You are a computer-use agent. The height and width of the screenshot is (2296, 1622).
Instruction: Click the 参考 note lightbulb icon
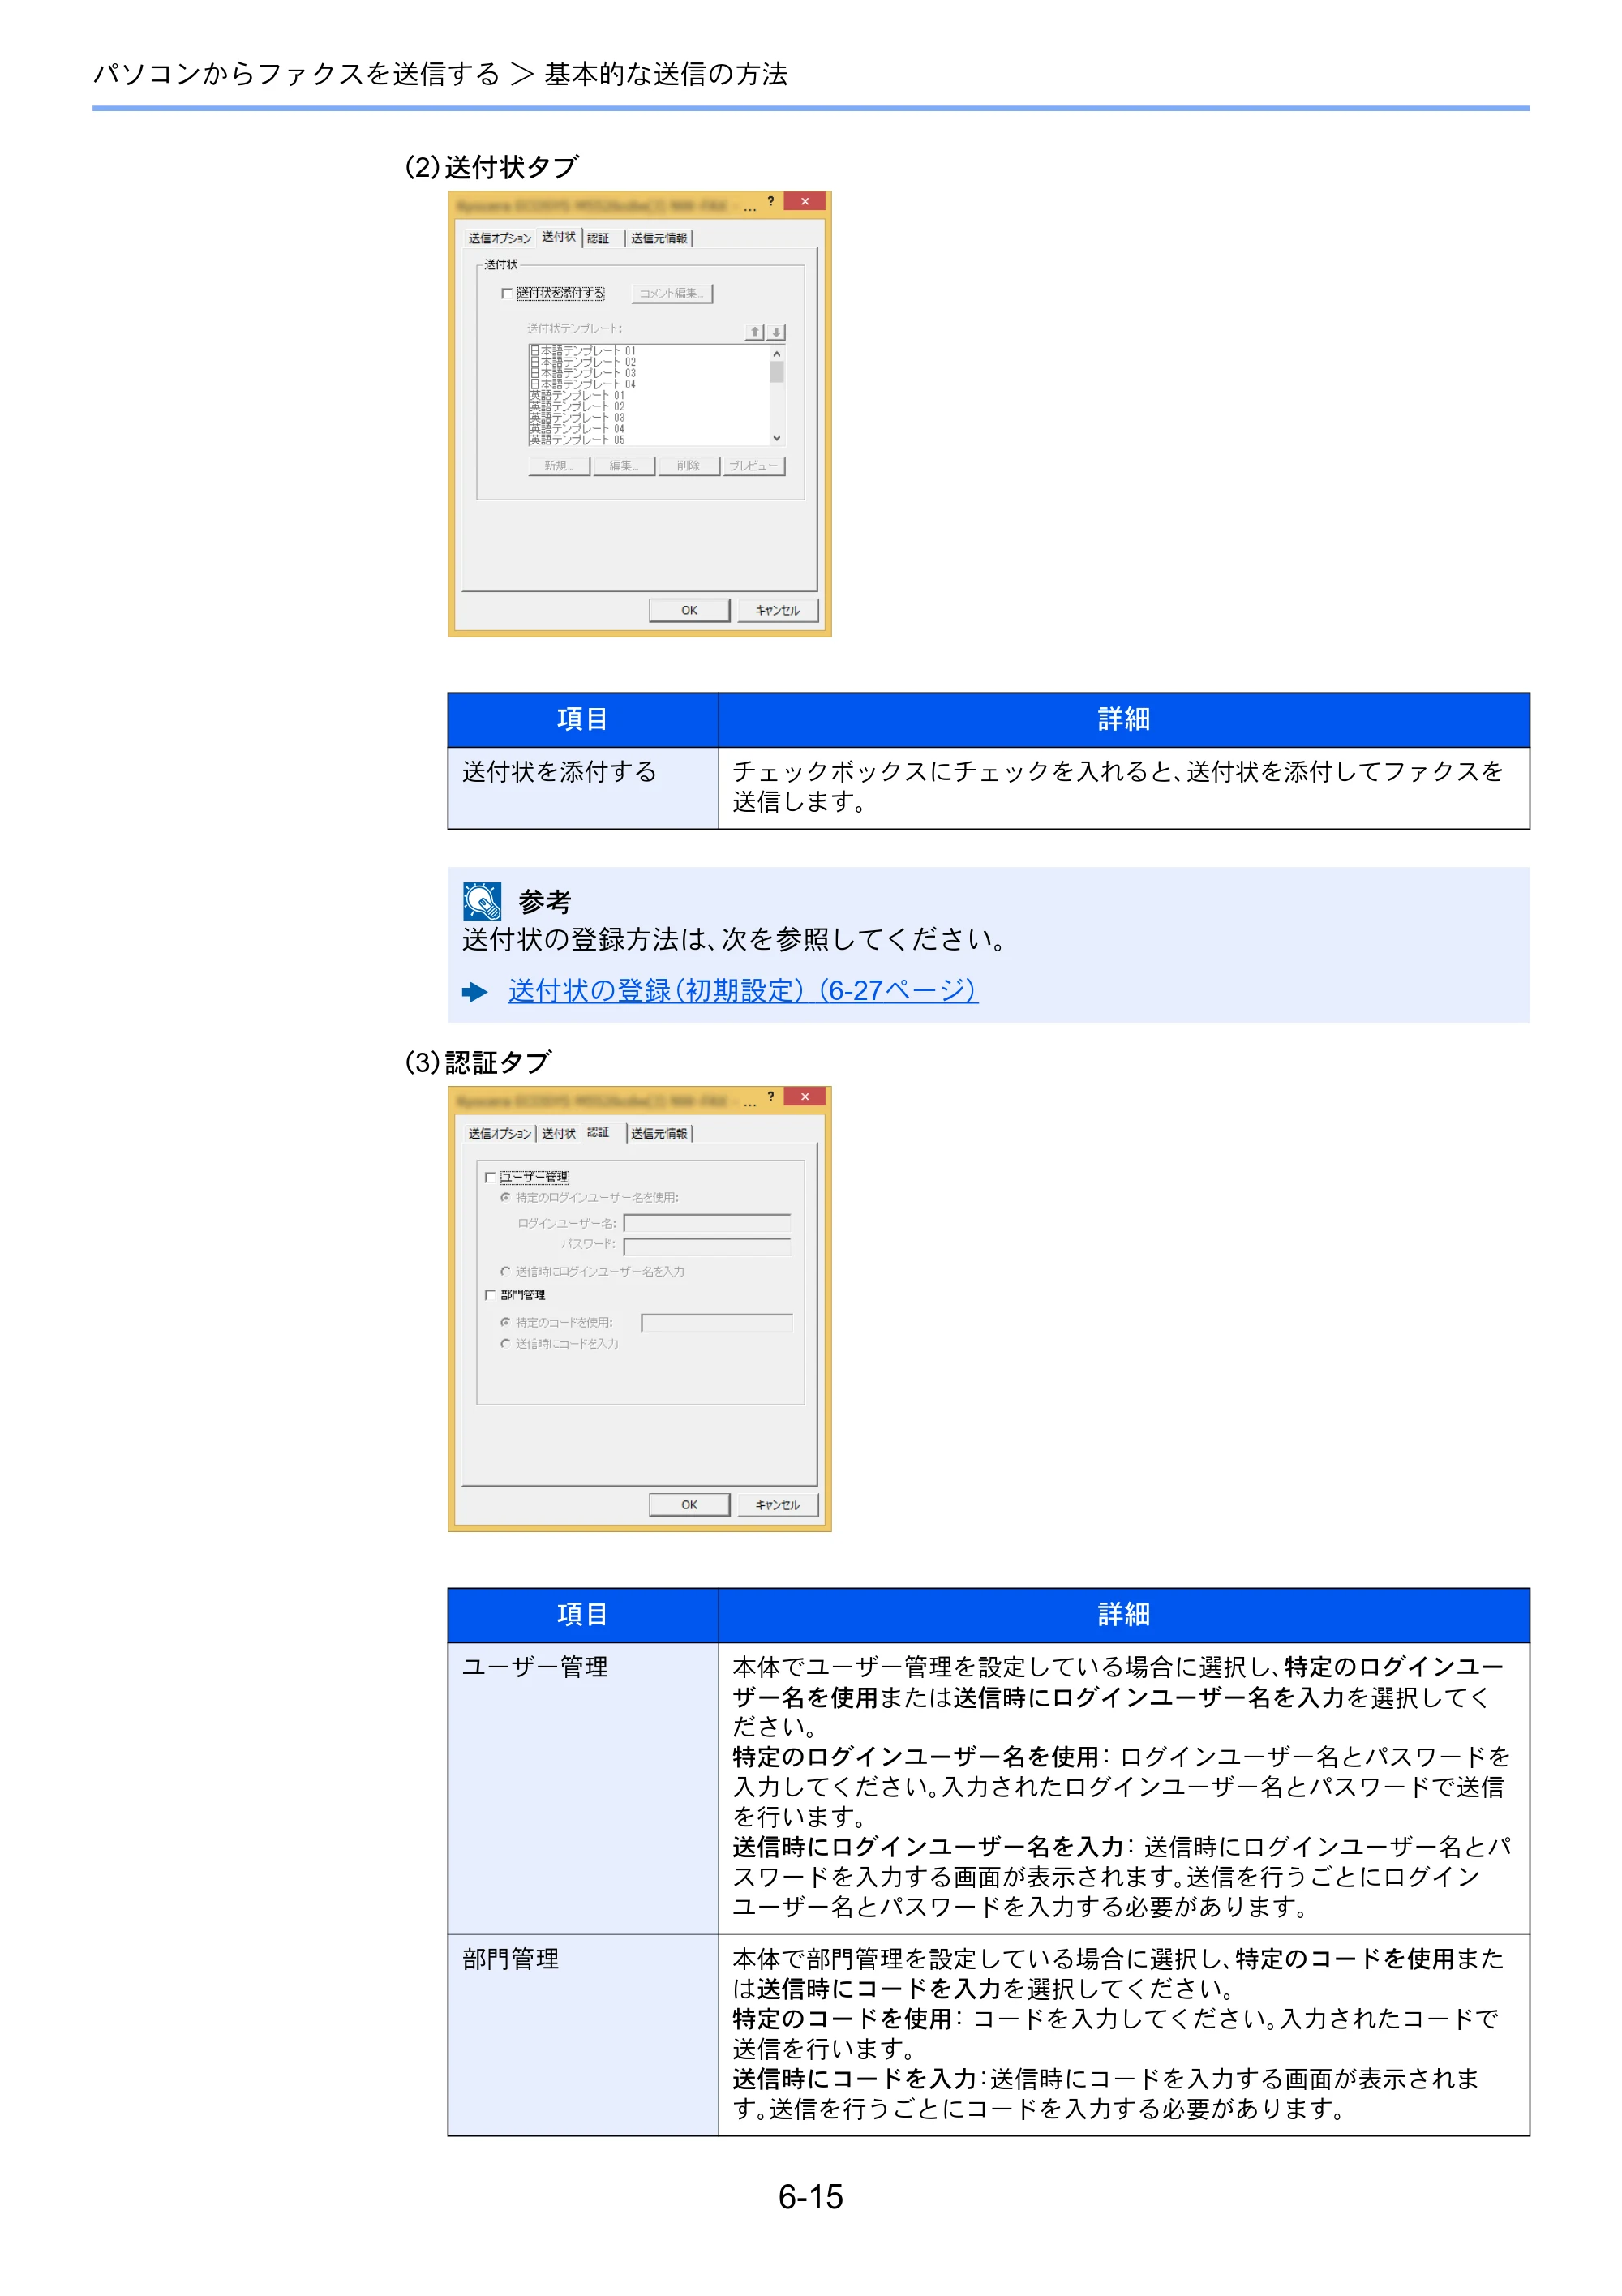(482, 900)
